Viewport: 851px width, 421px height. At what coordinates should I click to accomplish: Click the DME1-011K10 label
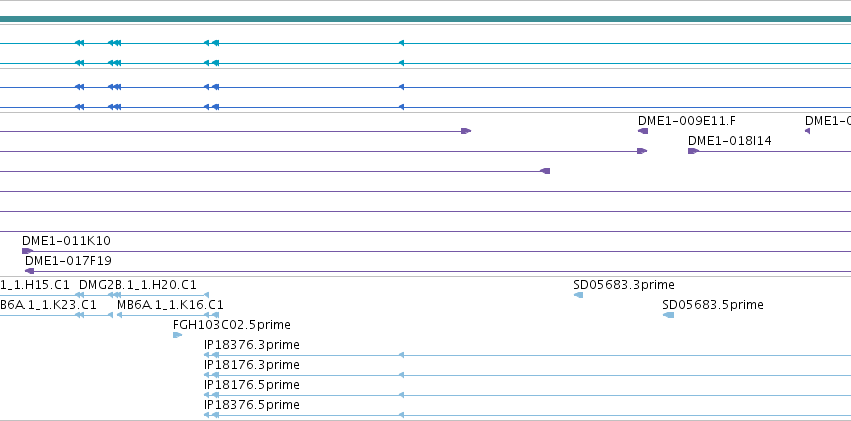coord(66,241)
